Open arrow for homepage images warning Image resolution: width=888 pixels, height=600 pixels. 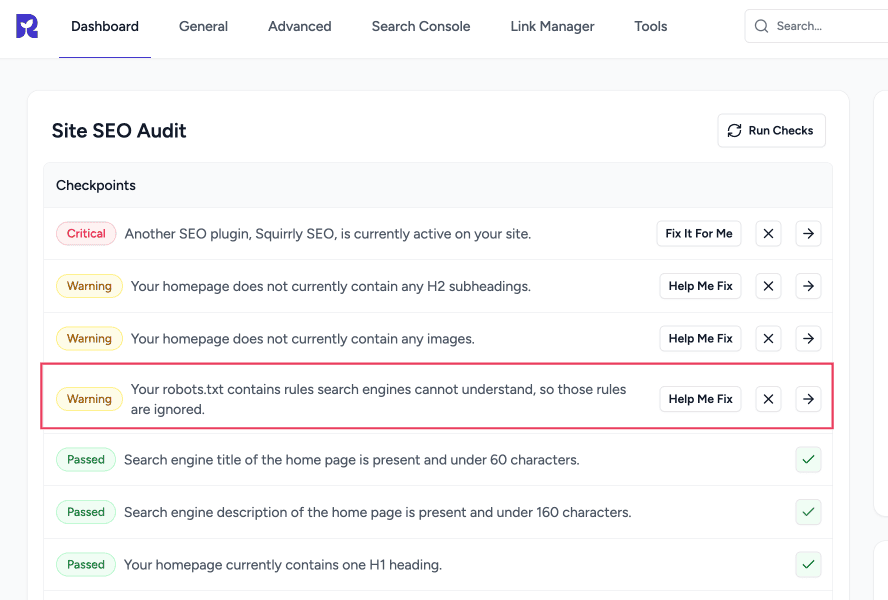pyautogui.click(x=808, y=338)
